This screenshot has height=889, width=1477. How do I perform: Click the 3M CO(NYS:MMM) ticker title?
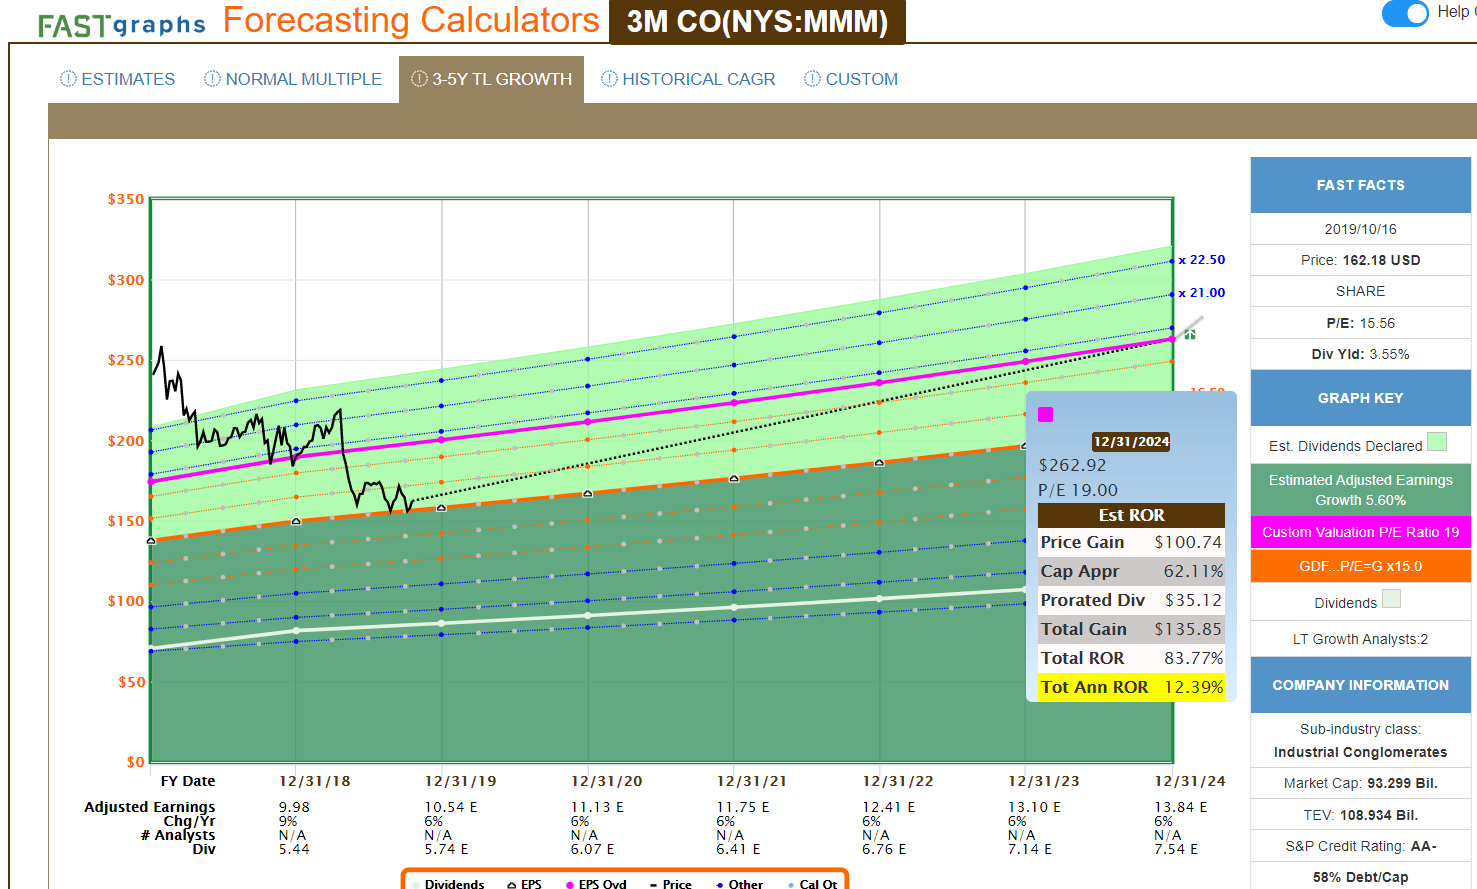(x=757, y=22)
